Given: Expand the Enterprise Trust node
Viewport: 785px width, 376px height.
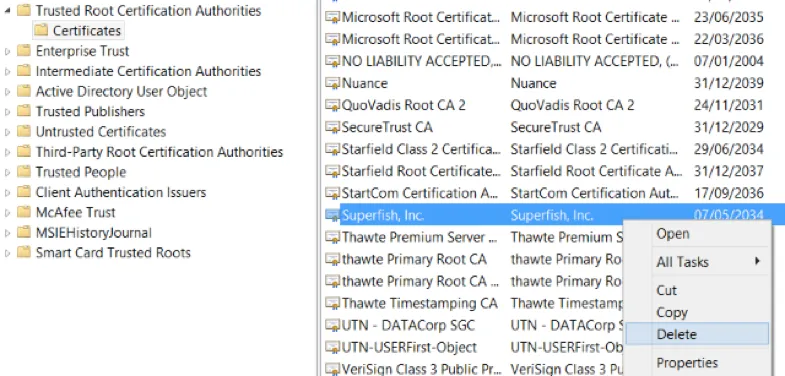Looking at the screenshot, I should coord(7,51).
